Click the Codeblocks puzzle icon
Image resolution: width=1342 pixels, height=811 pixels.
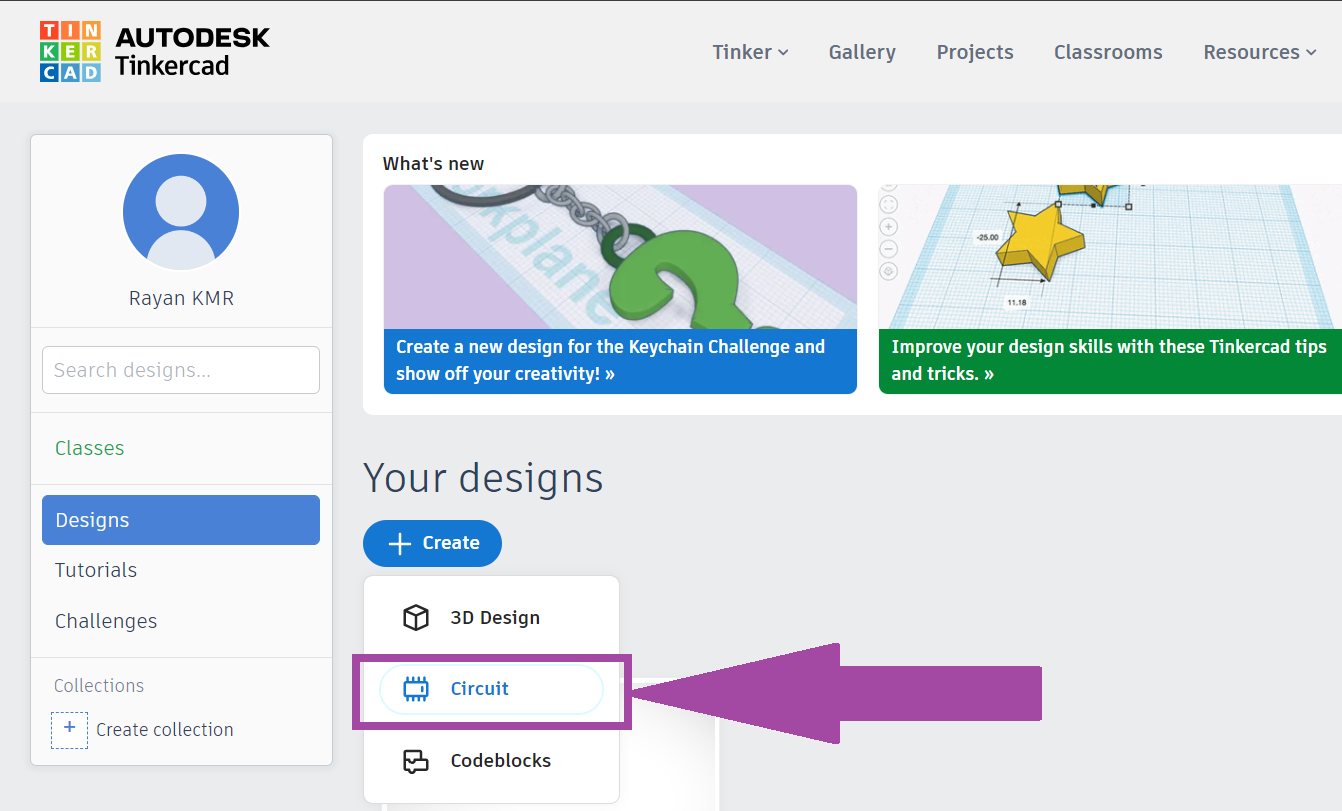tap(415, 761)
